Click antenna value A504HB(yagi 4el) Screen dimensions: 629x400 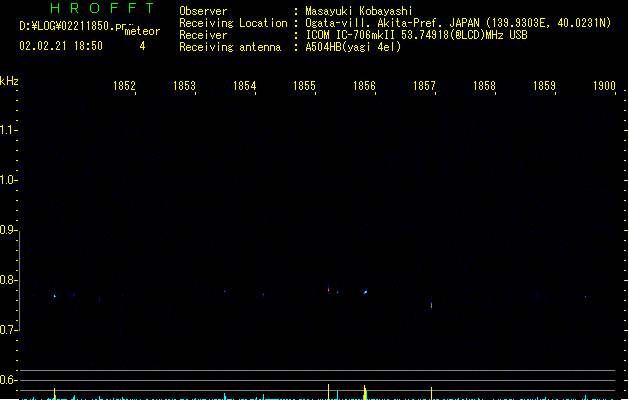click(353, 47)
